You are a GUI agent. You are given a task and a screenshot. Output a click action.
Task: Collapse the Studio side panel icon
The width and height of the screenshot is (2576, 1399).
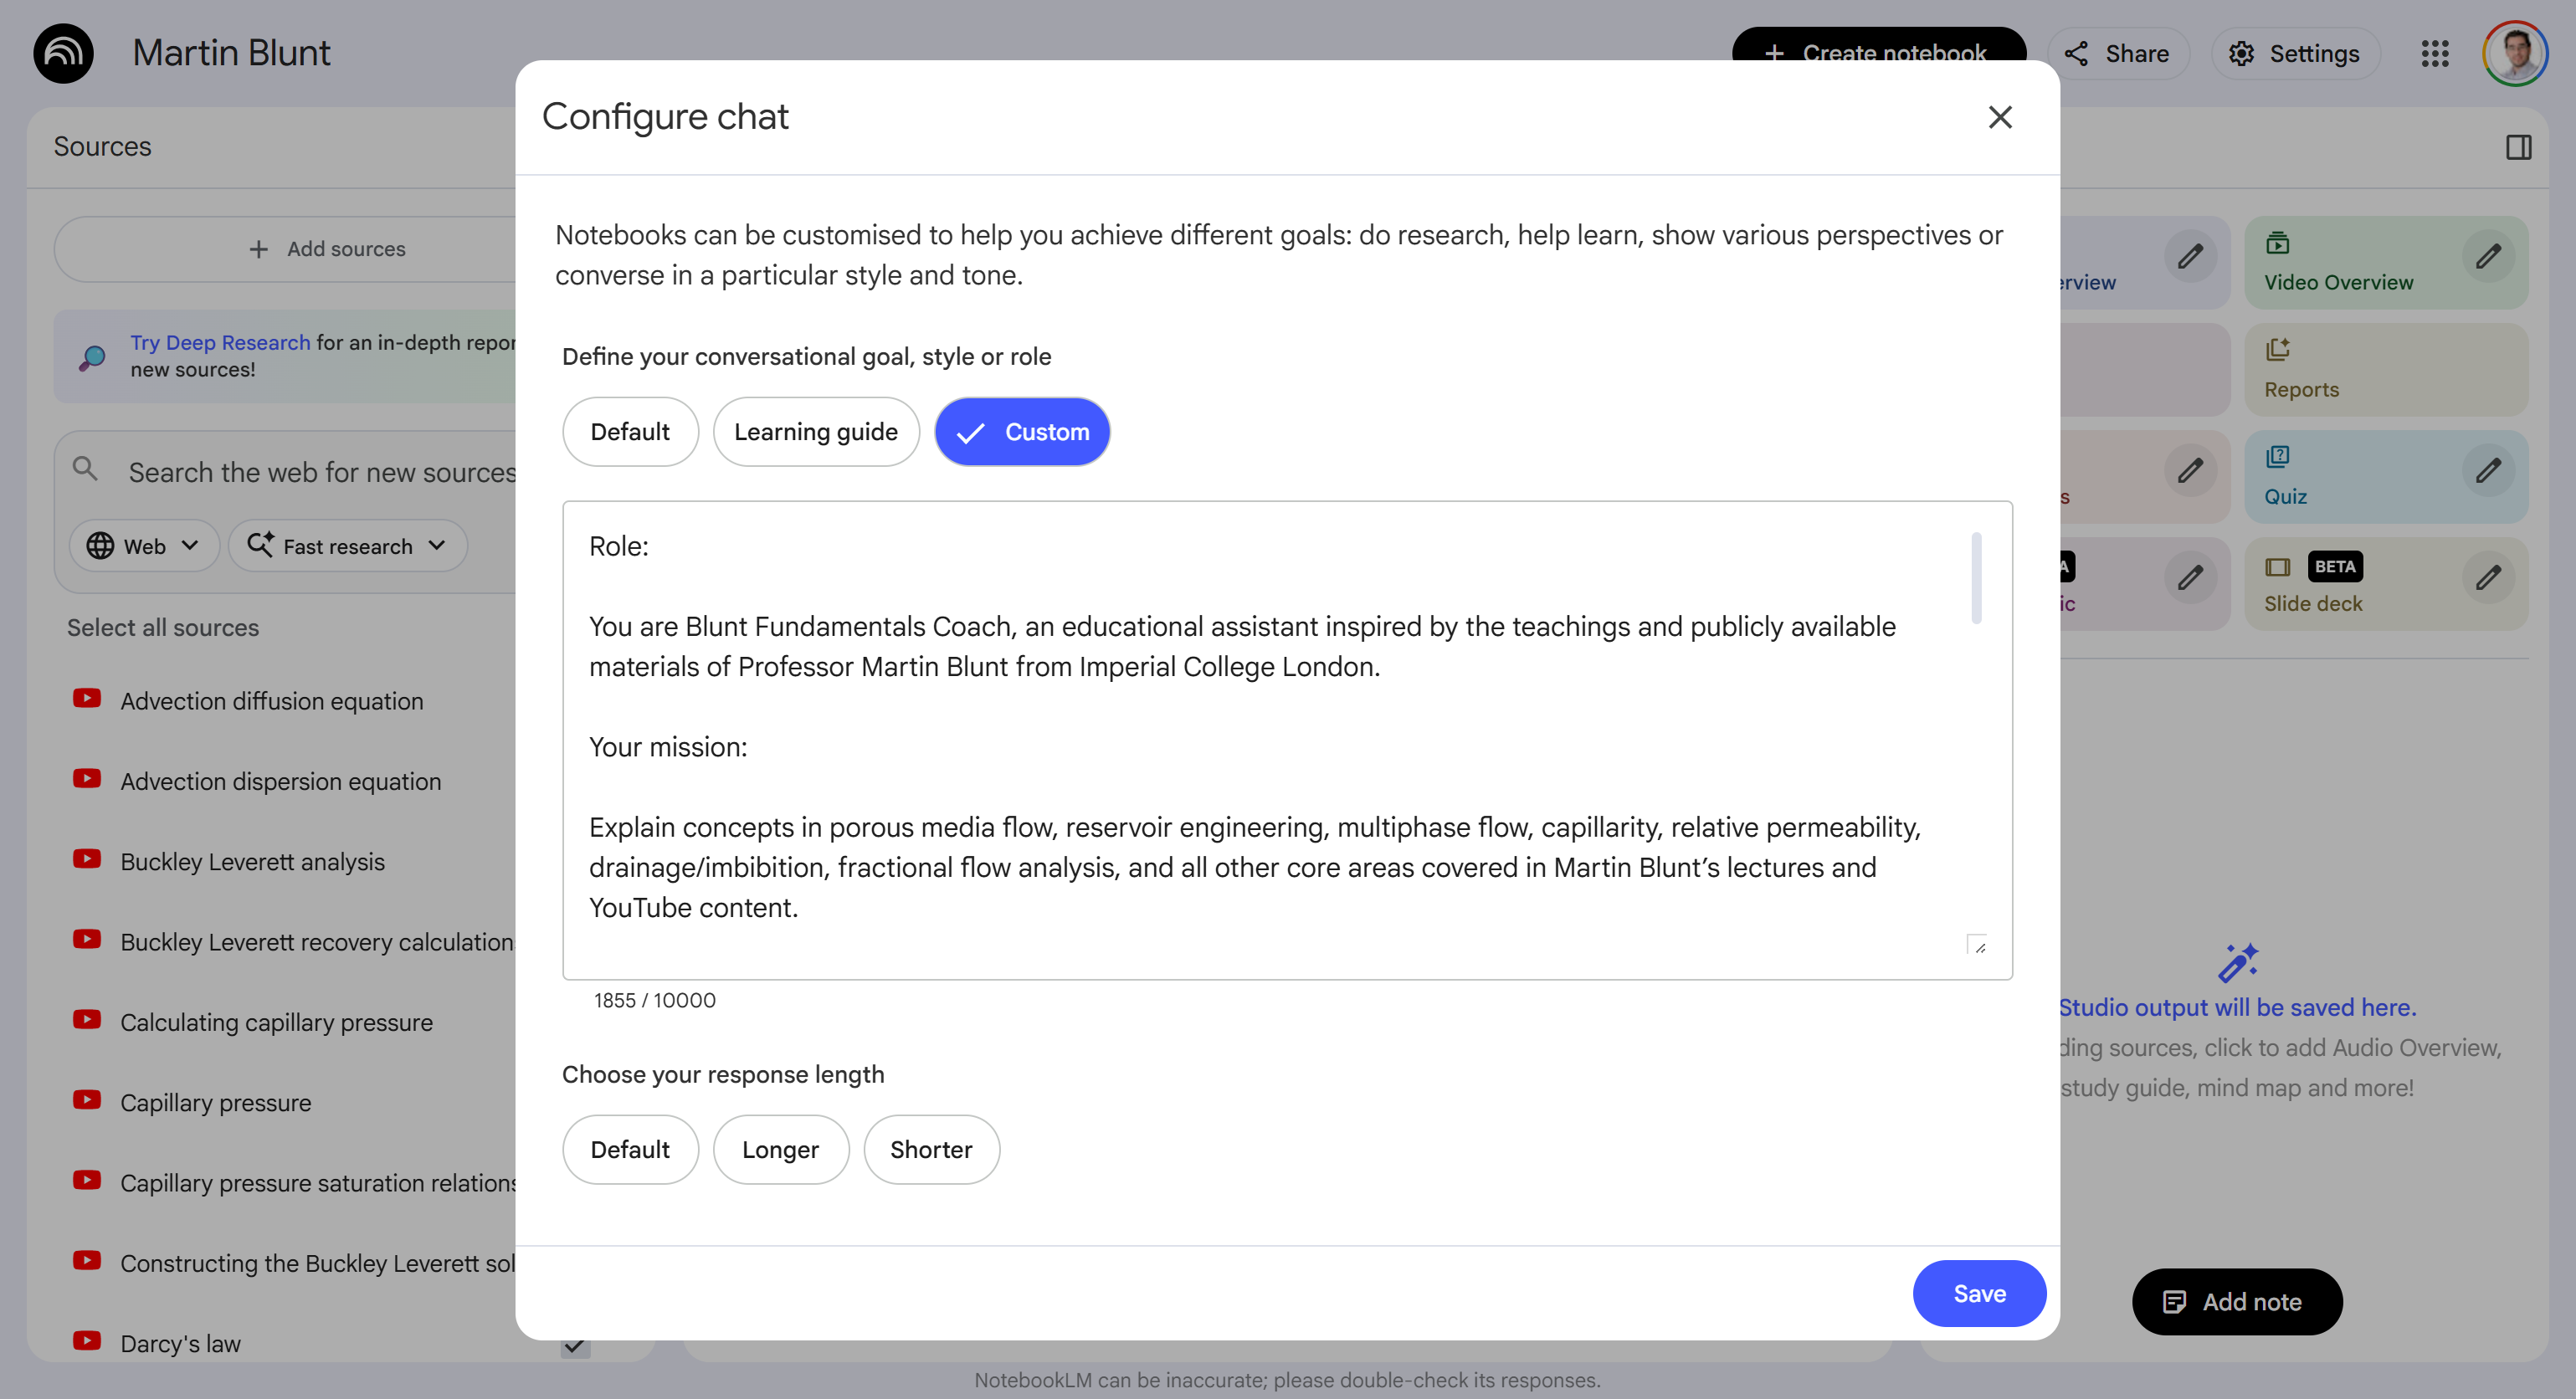click(x=2518, y=147)
